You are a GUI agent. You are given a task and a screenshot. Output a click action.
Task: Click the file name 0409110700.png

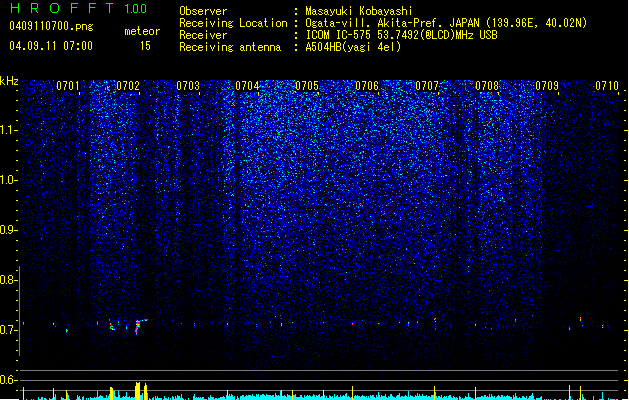pyautogui.click(x=51, y=26)
